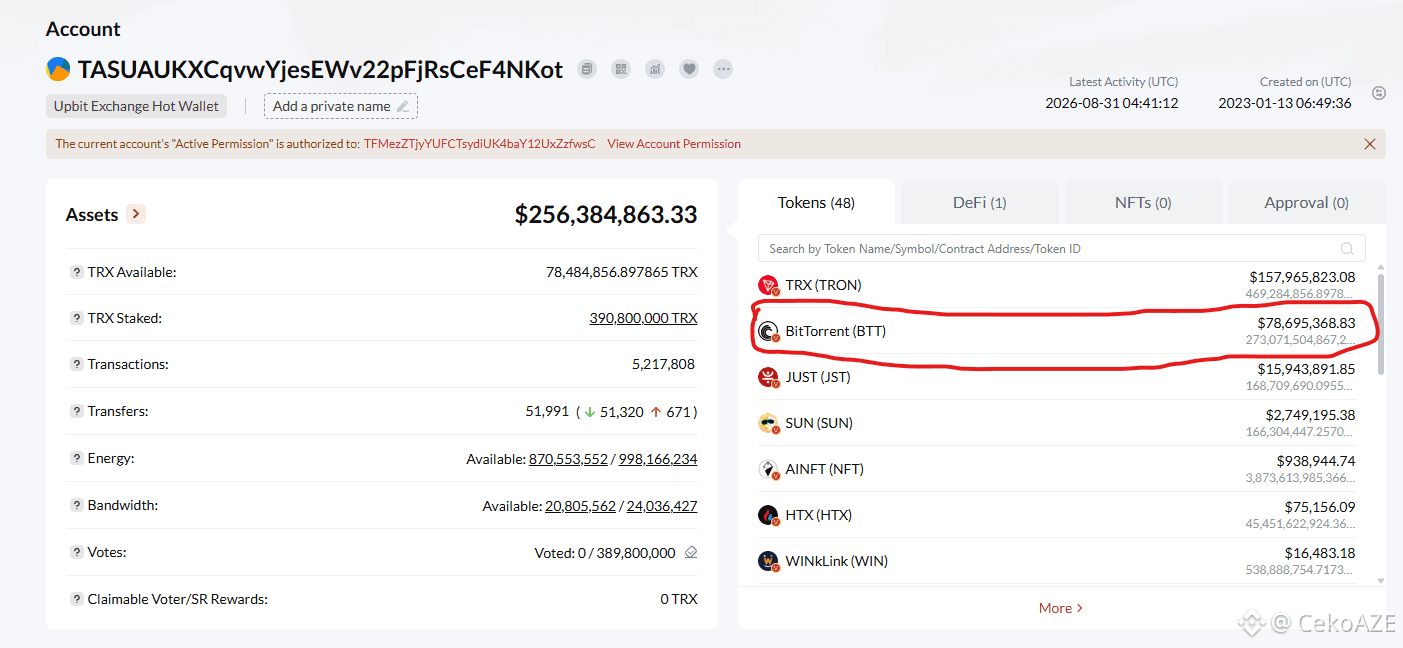Click the WINkLink (WIN) token logo
The image size is (1403, 648).
coord(768,561)
